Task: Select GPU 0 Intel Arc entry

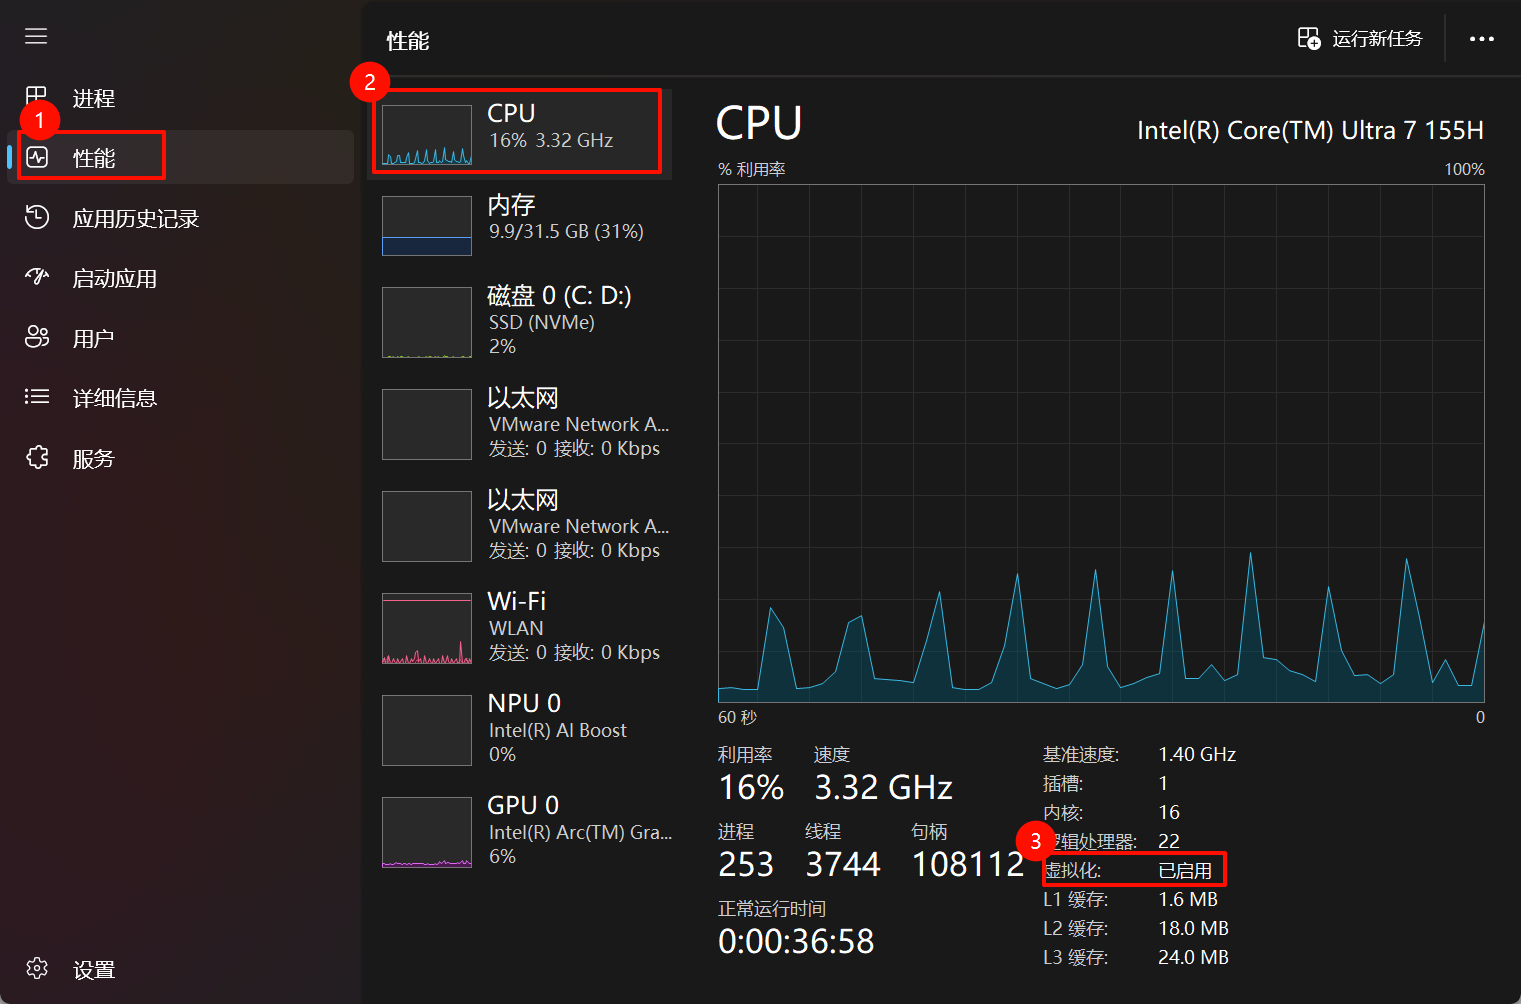Action: click(x=520, y=831)
